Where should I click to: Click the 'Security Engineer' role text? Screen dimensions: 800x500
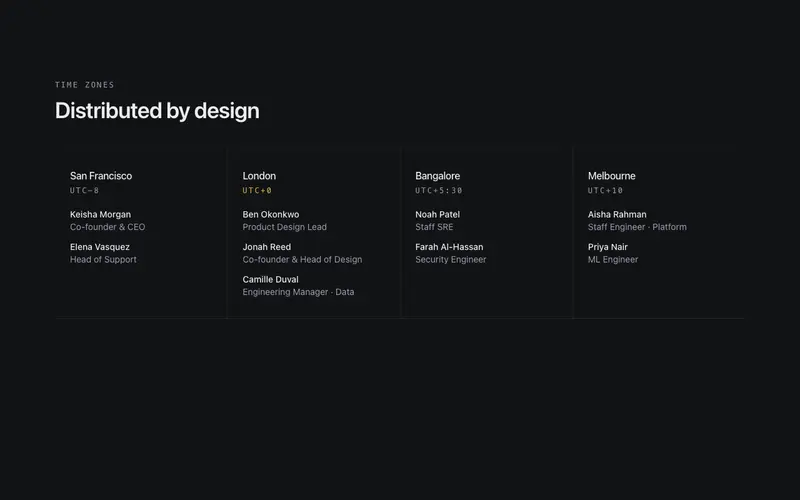(451, 260)
